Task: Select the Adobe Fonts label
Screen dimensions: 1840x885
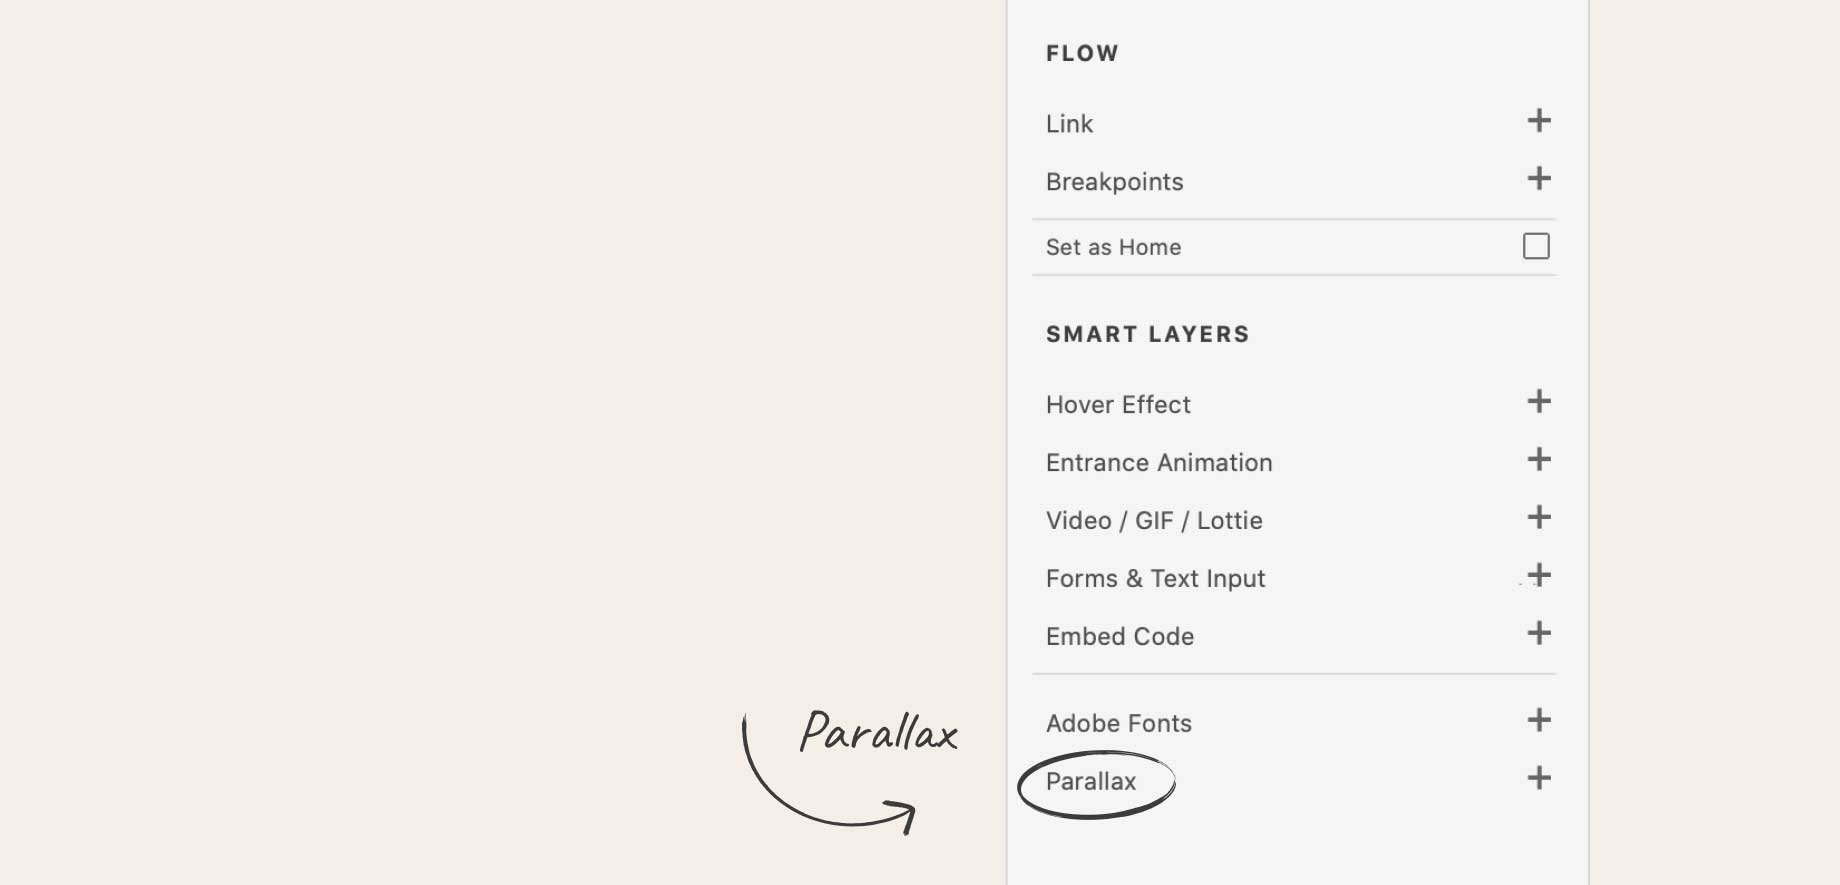Action: (x=1118, y=724)
